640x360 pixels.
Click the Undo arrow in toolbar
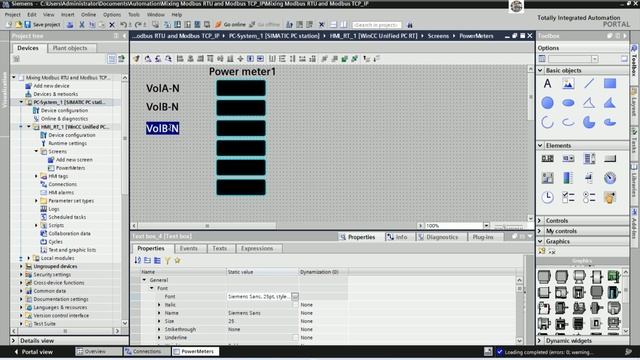[123, 24]
